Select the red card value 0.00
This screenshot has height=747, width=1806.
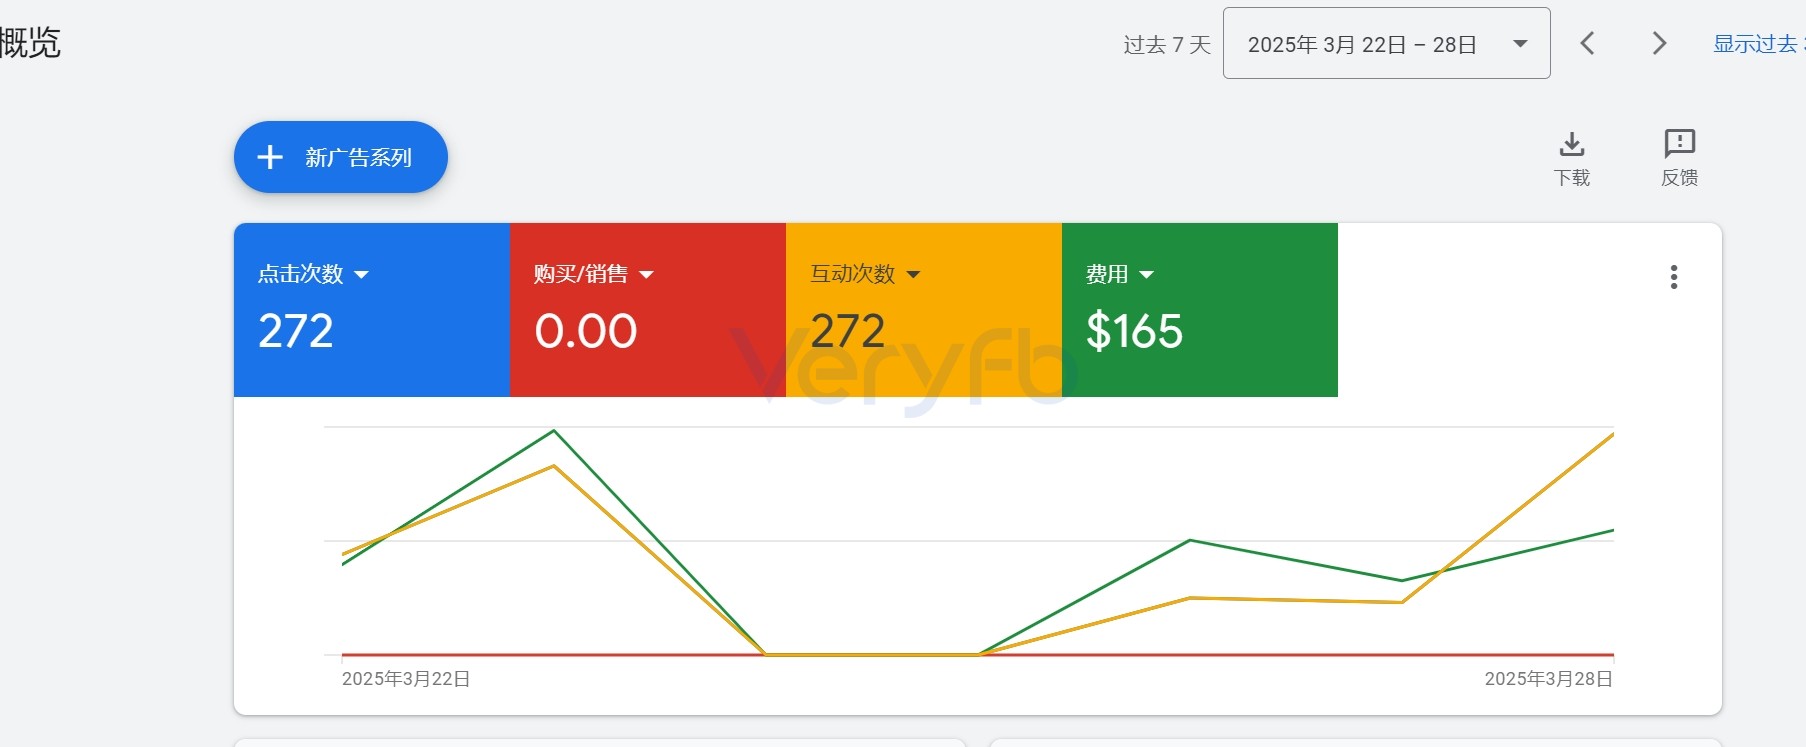(x=586, y=331)
